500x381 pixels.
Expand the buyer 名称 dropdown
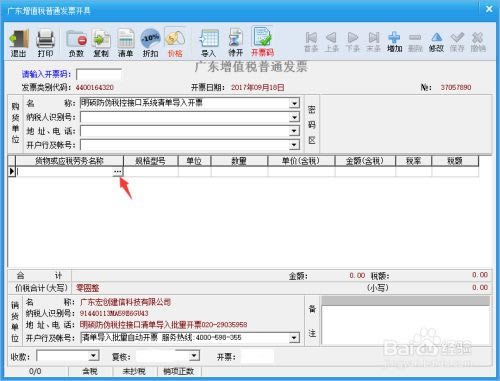pyautogui.click(x=294, y=103)
